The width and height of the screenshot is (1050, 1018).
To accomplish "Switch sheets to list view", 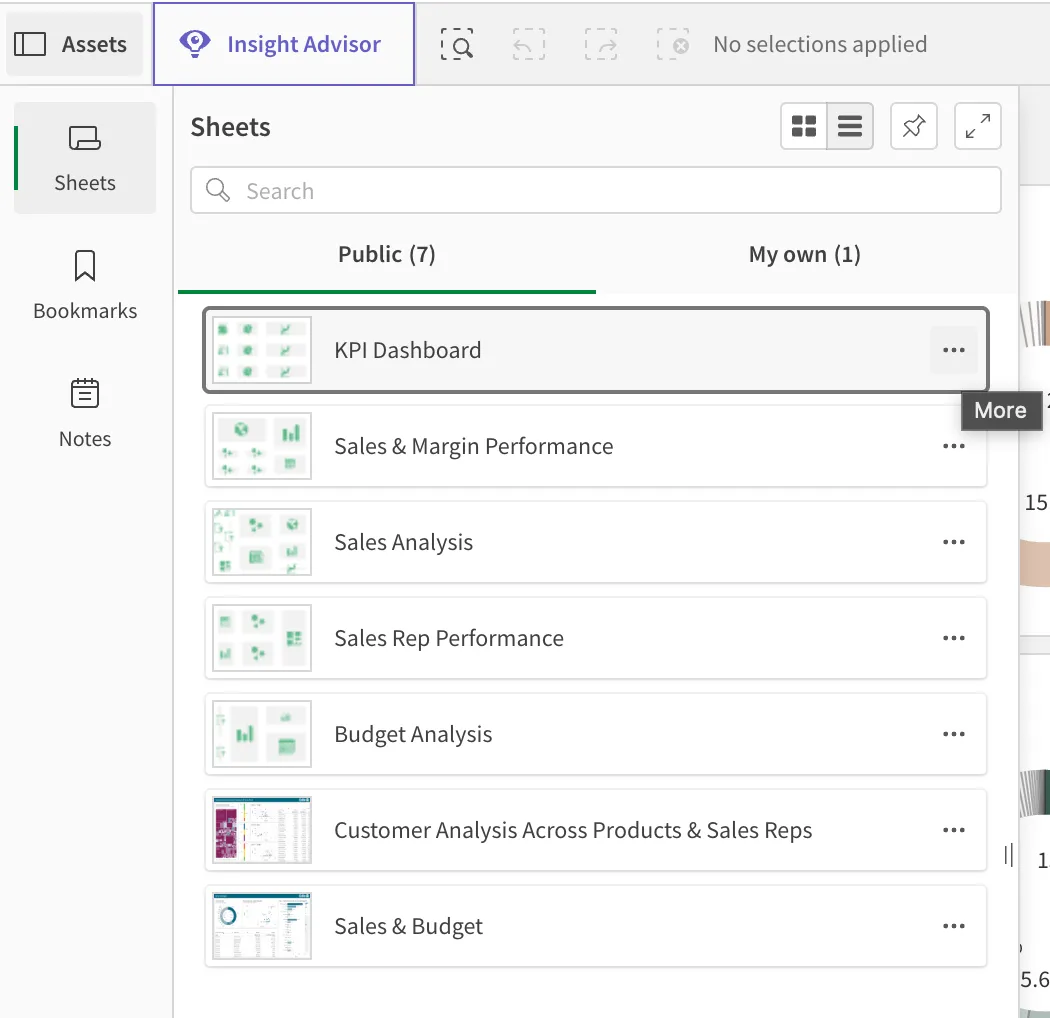I will (850, 126).
